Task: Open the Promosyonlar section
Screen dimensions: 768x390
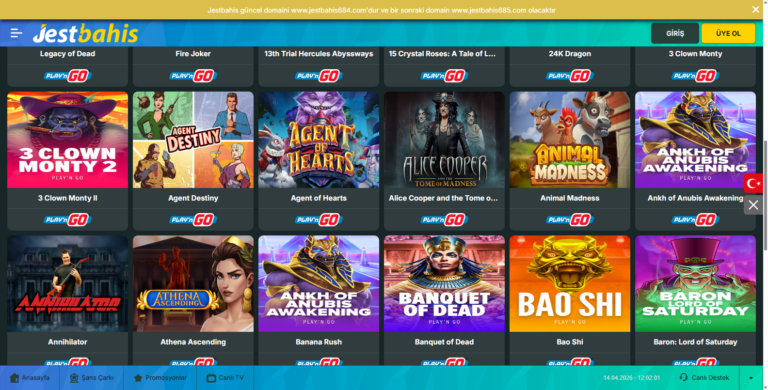Action: (x=160, y=378)
